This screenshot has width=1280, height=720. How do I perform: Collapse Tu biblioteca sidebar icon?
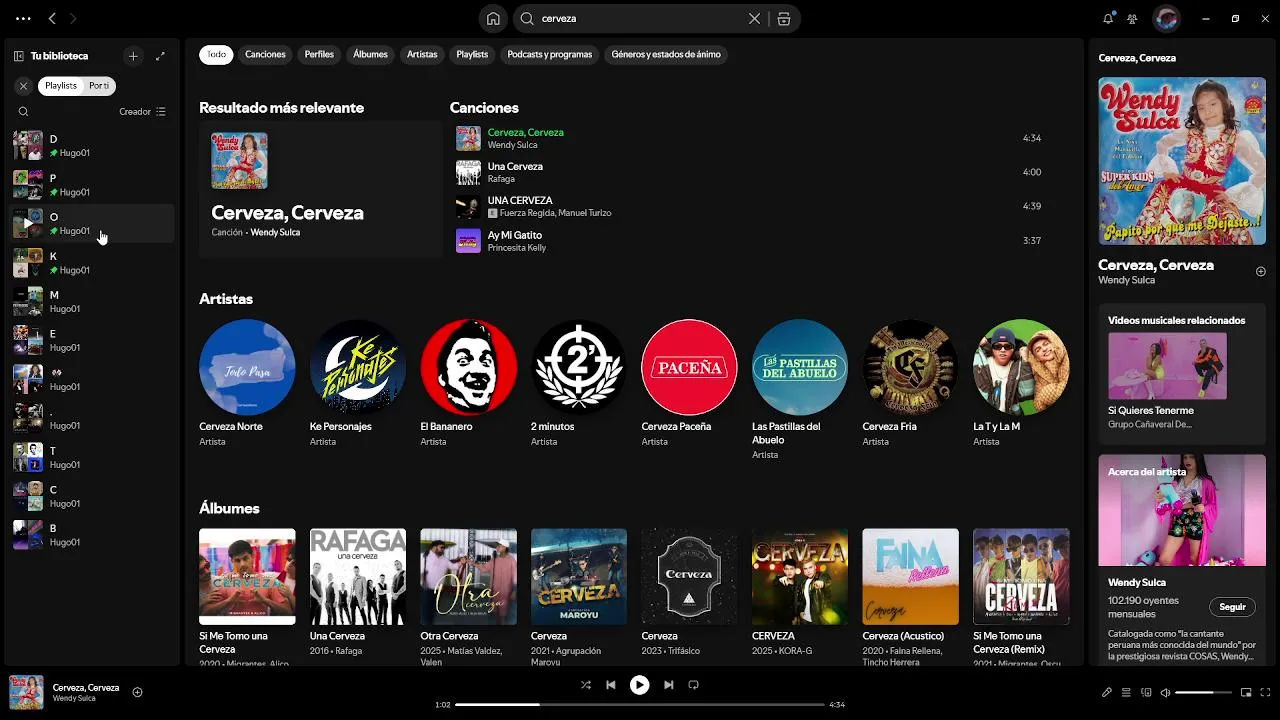pos(19,56)
